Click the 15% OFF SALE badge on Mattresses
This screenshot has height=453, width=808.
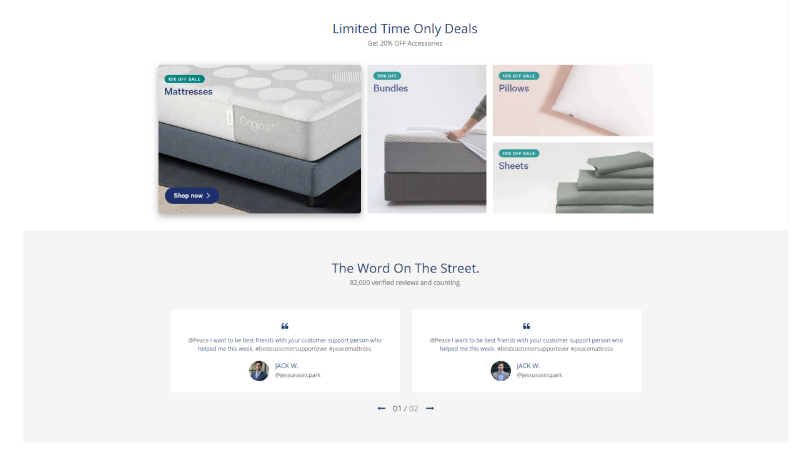click(184, 79)
